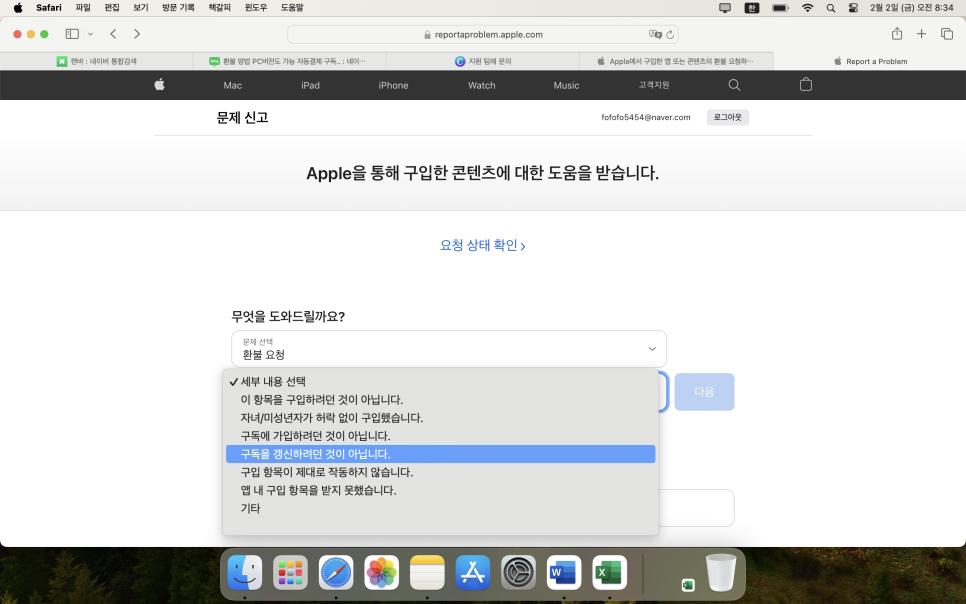Open the 보기 menu
The width and height of the screenshot is (966, 604).
(141, 8)
